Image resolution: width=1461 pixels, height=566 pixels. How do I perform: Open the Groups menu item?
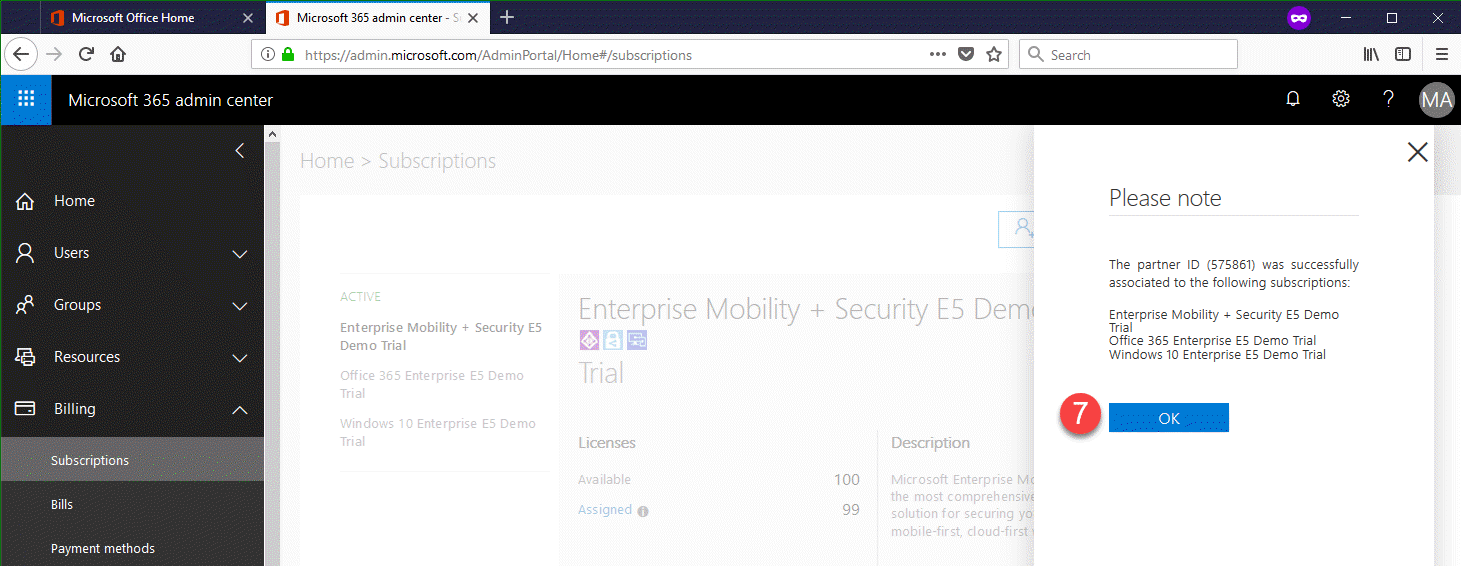coord(77,305)
